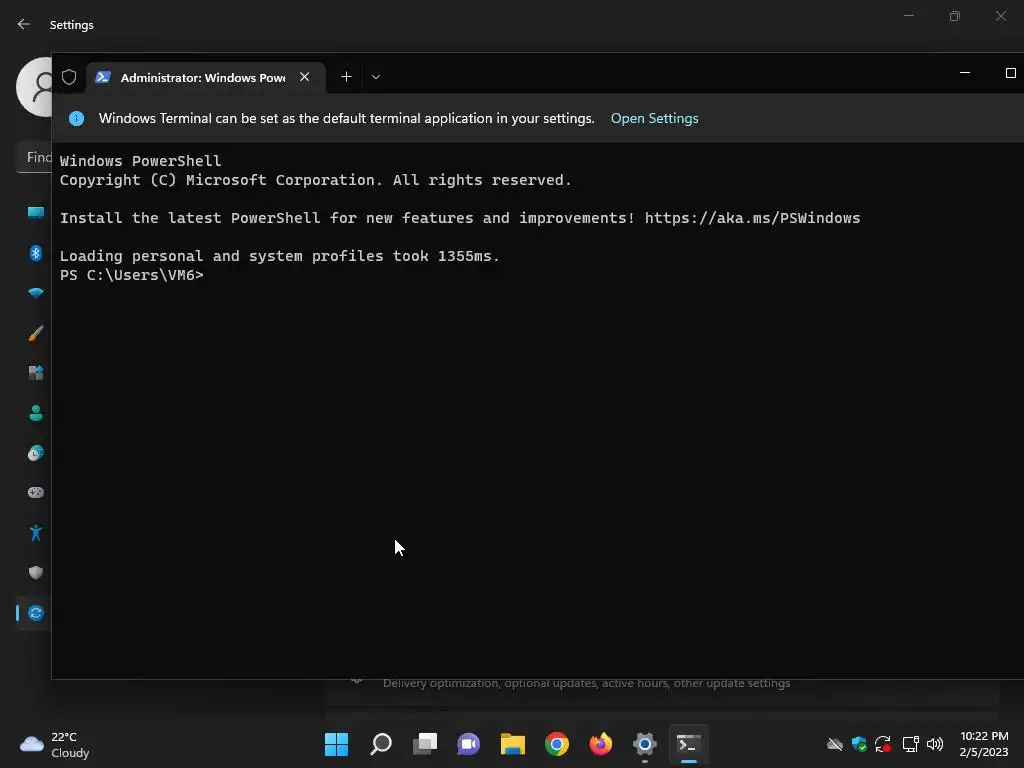Click the blue info icon in banner
1024x768 pixels.
coord(76,118)
